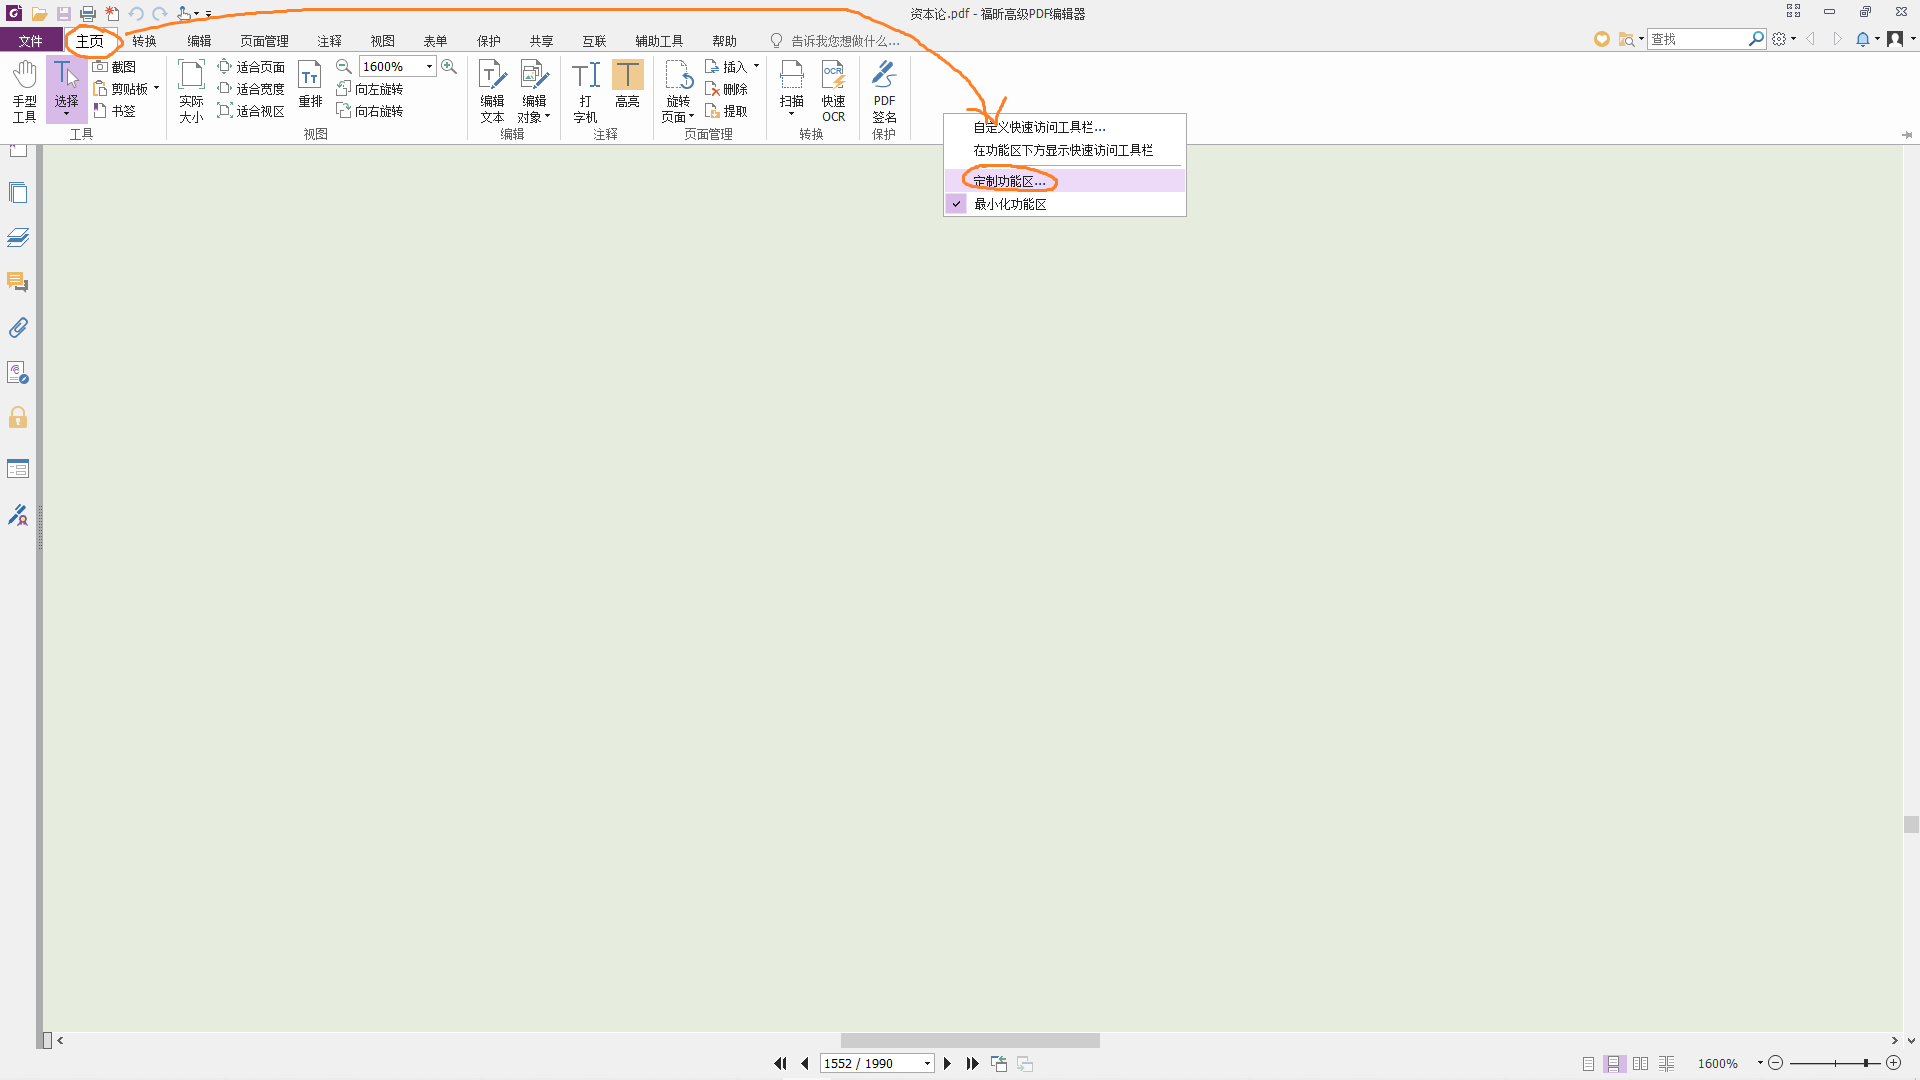Rotate view right (向右旋转)
Viewport: 1920px width, 1080px height.
[370, 111]
